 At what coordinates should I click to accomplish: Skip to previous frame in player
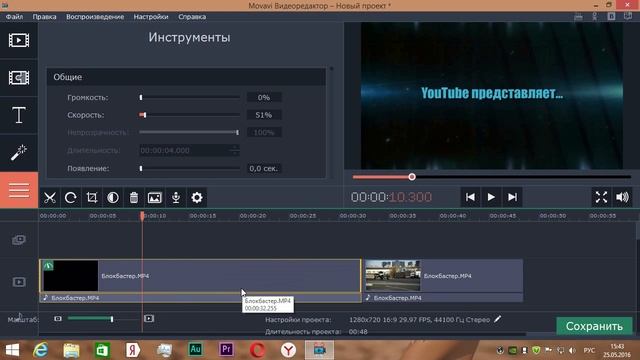tap(470, 197)
